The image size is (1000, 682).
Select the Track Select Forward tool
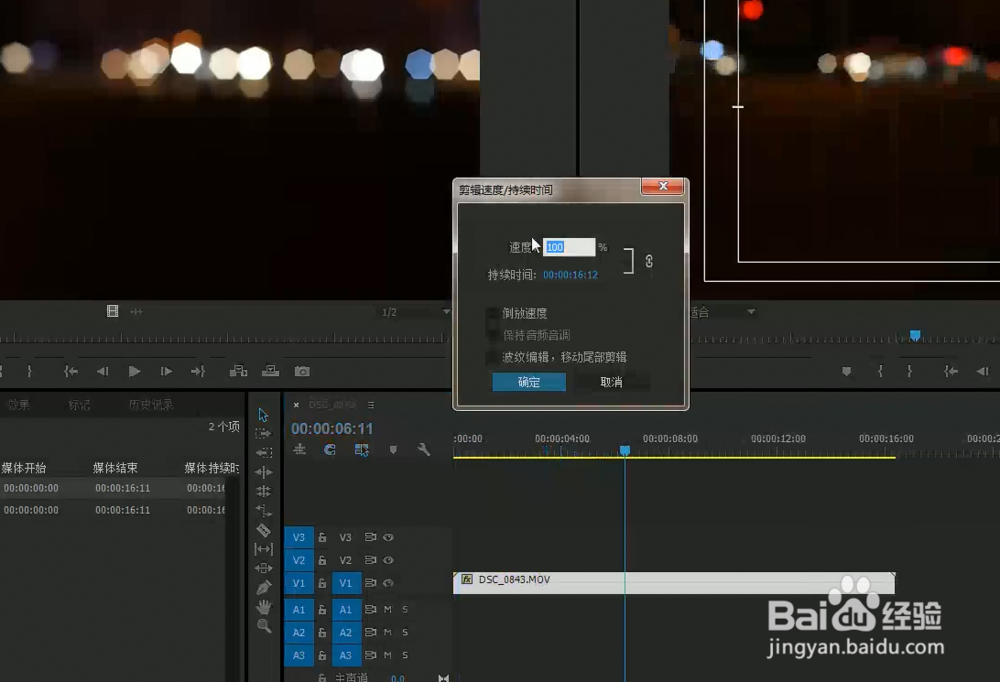pyautogui.click(x=263, y=434)
